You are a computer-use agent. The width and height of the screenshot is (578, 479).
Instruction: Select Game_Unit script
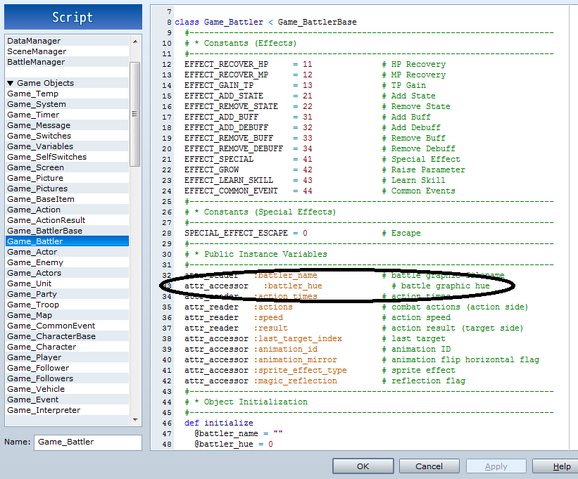(x=67, y=284)
